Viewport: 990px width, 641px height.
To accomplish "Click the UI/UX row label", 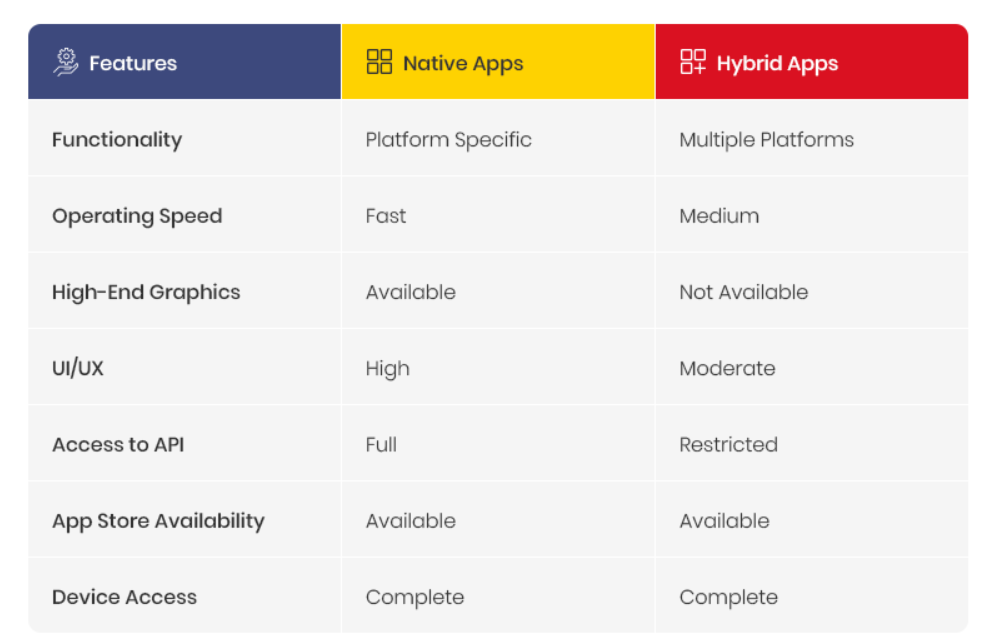I will click(x=78, y=368).
